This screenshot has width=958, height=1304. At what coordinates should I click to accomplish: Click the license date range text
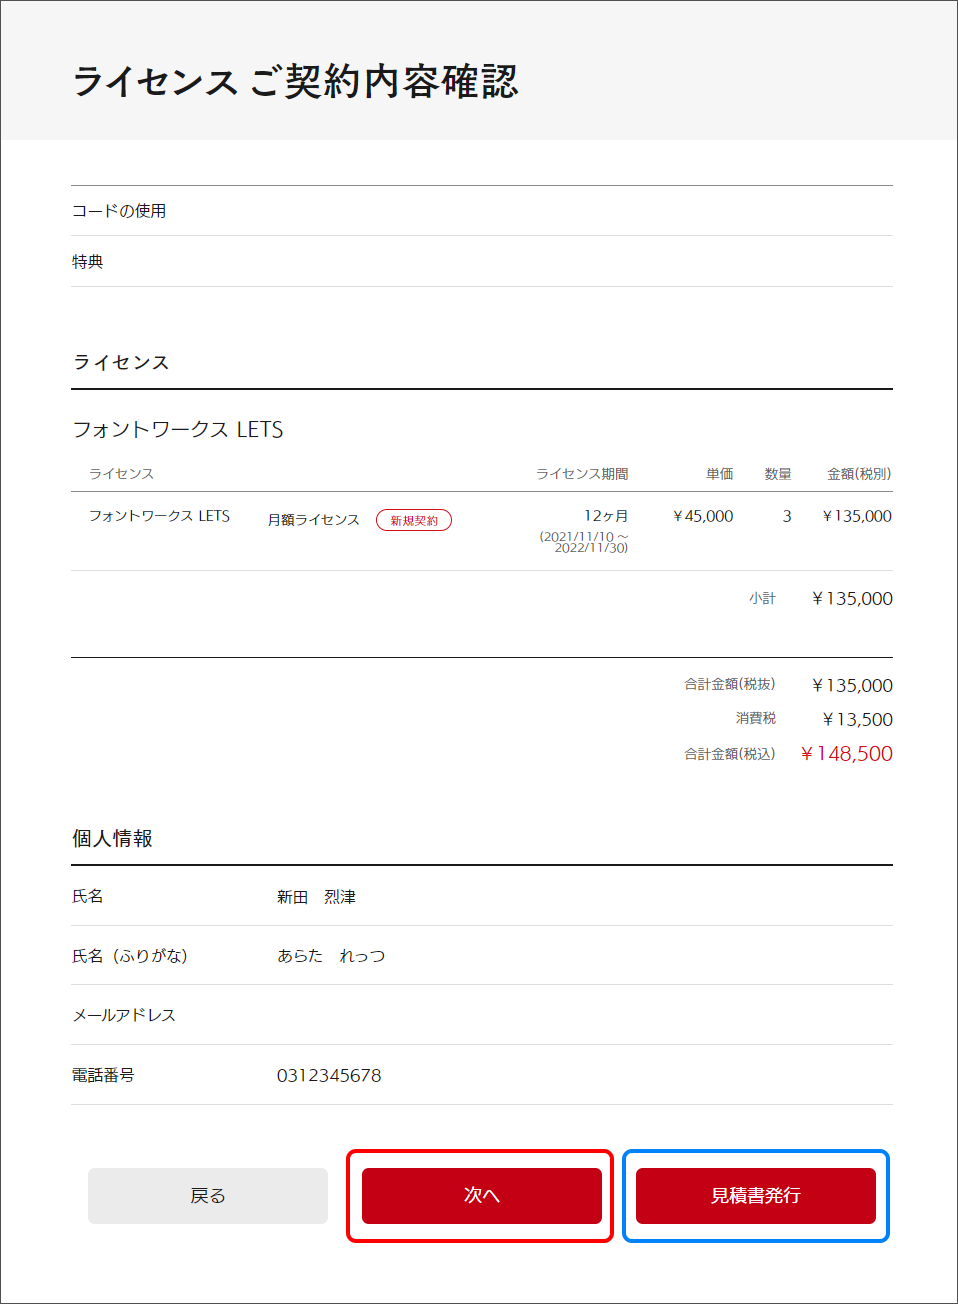(584, 542)
